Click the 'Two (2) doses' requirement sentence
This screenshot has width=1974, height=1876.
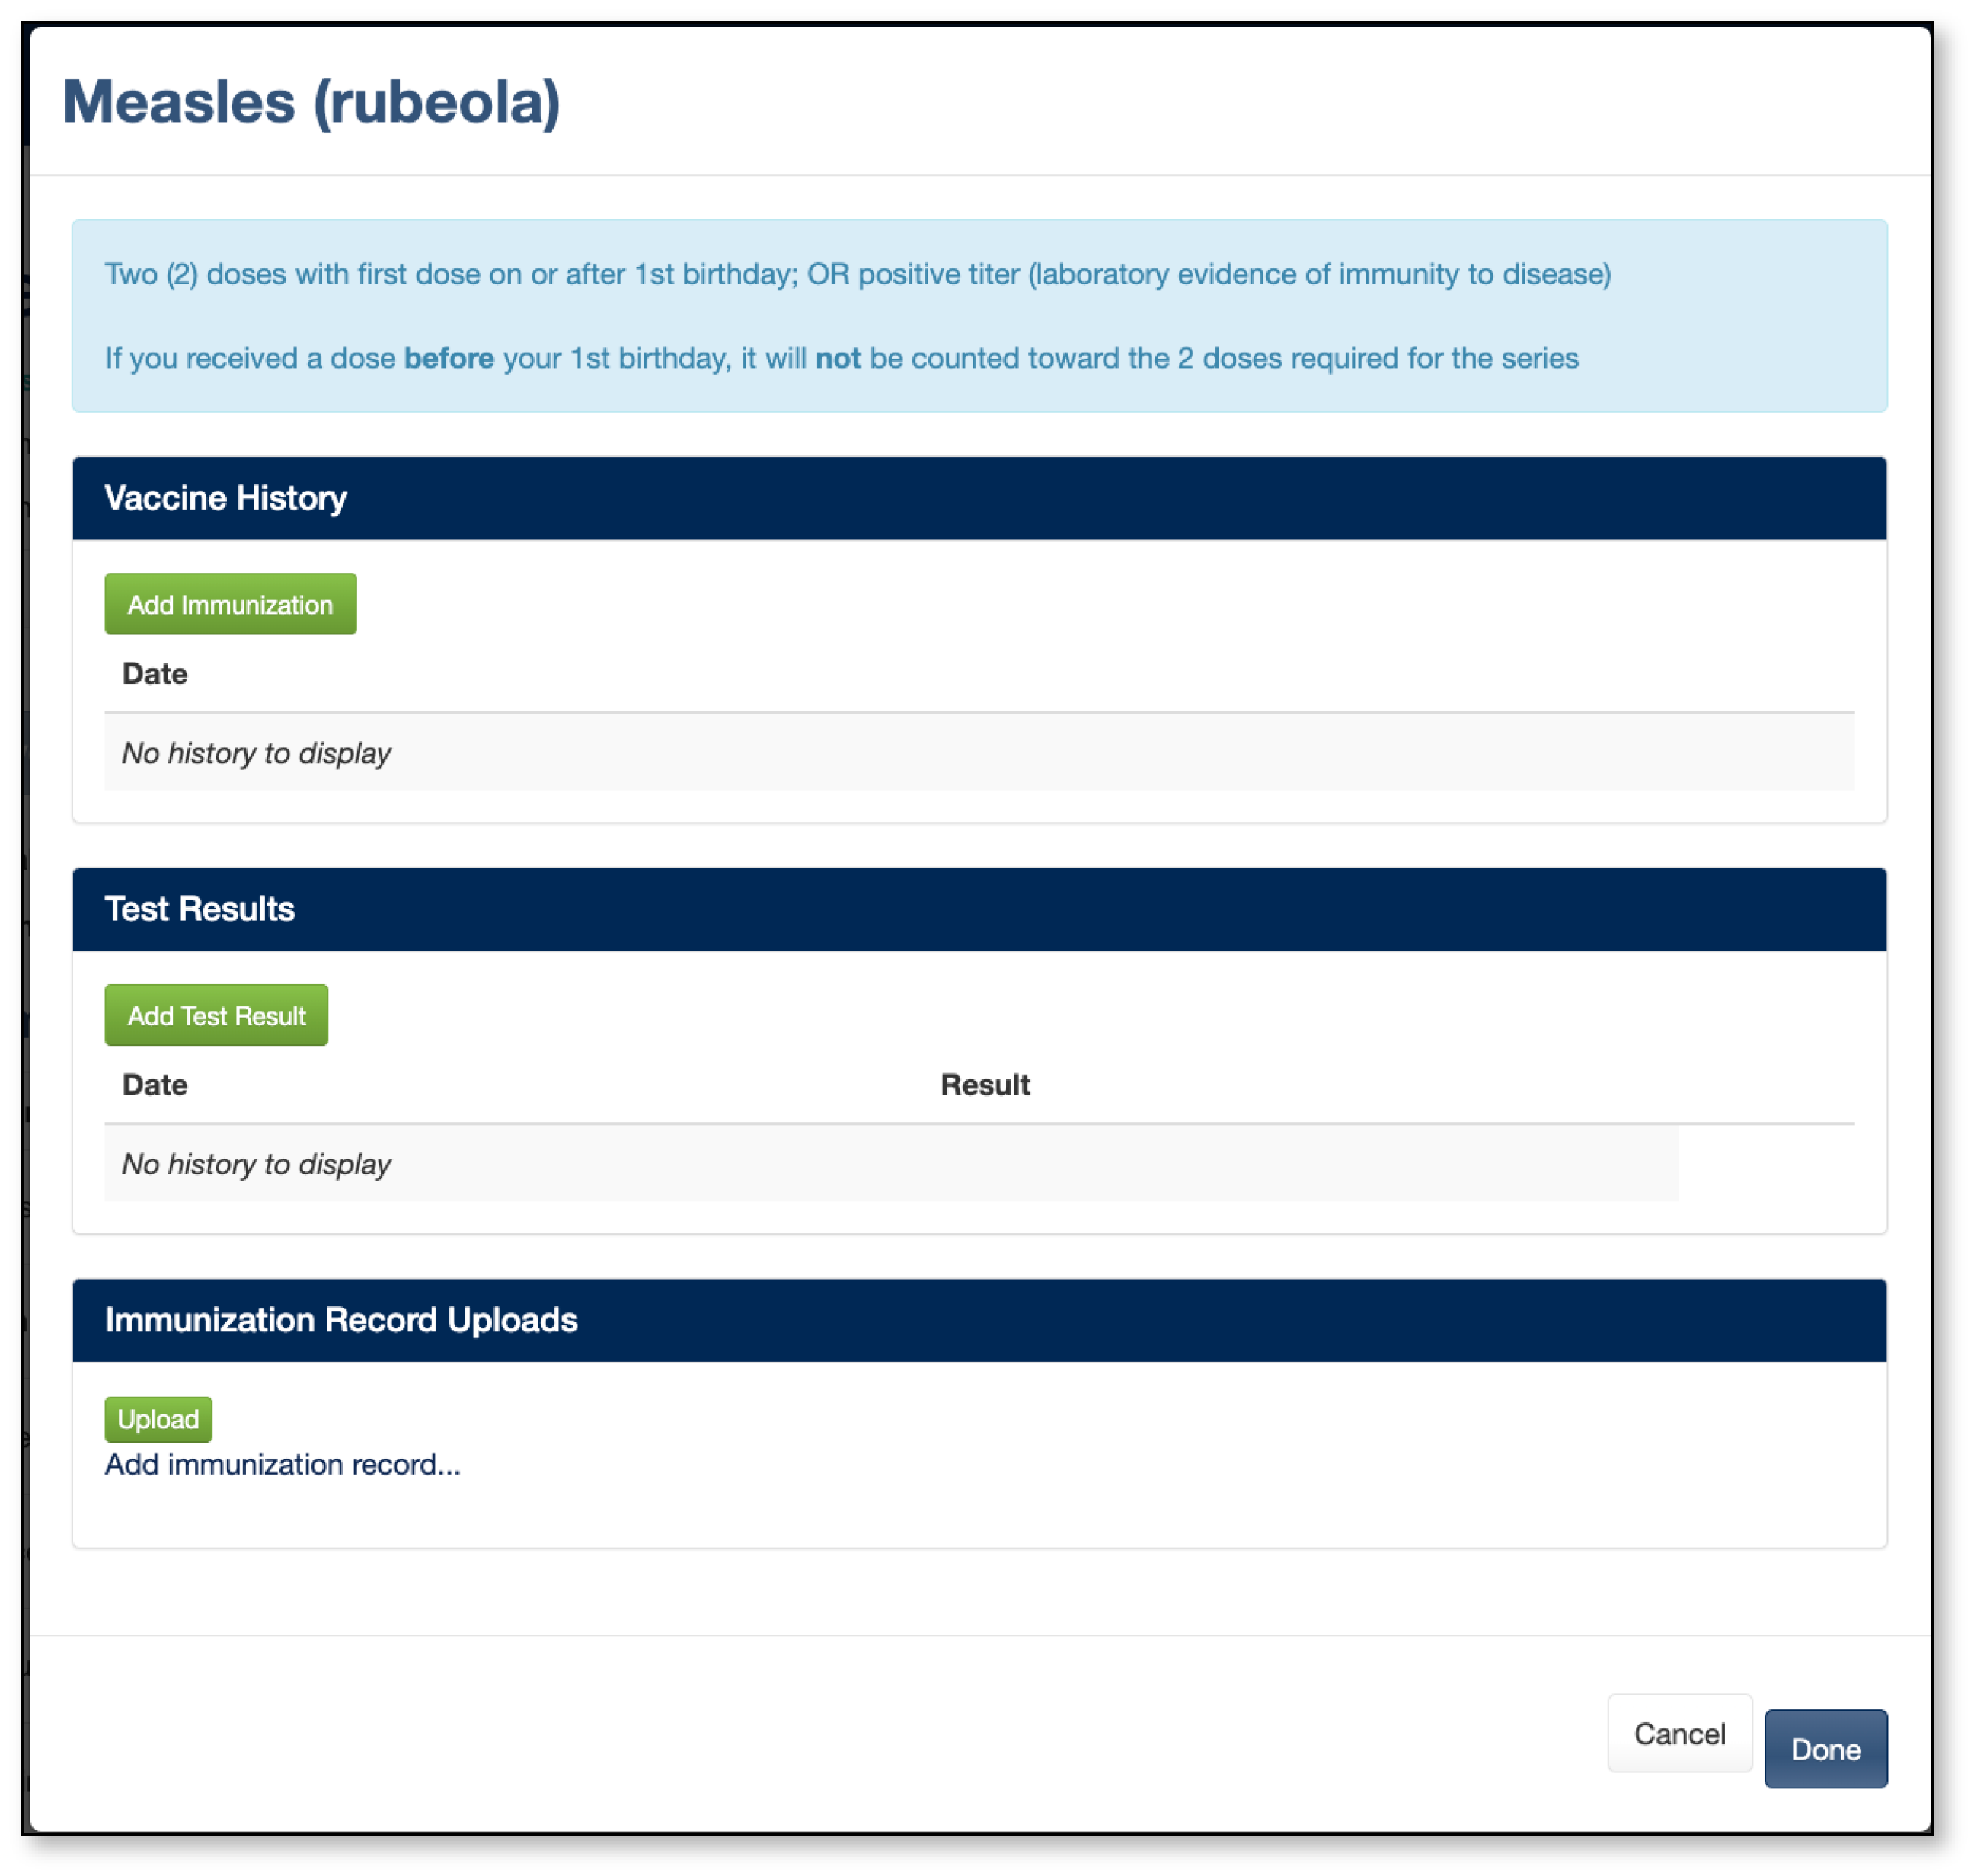[x=857, y=274]
